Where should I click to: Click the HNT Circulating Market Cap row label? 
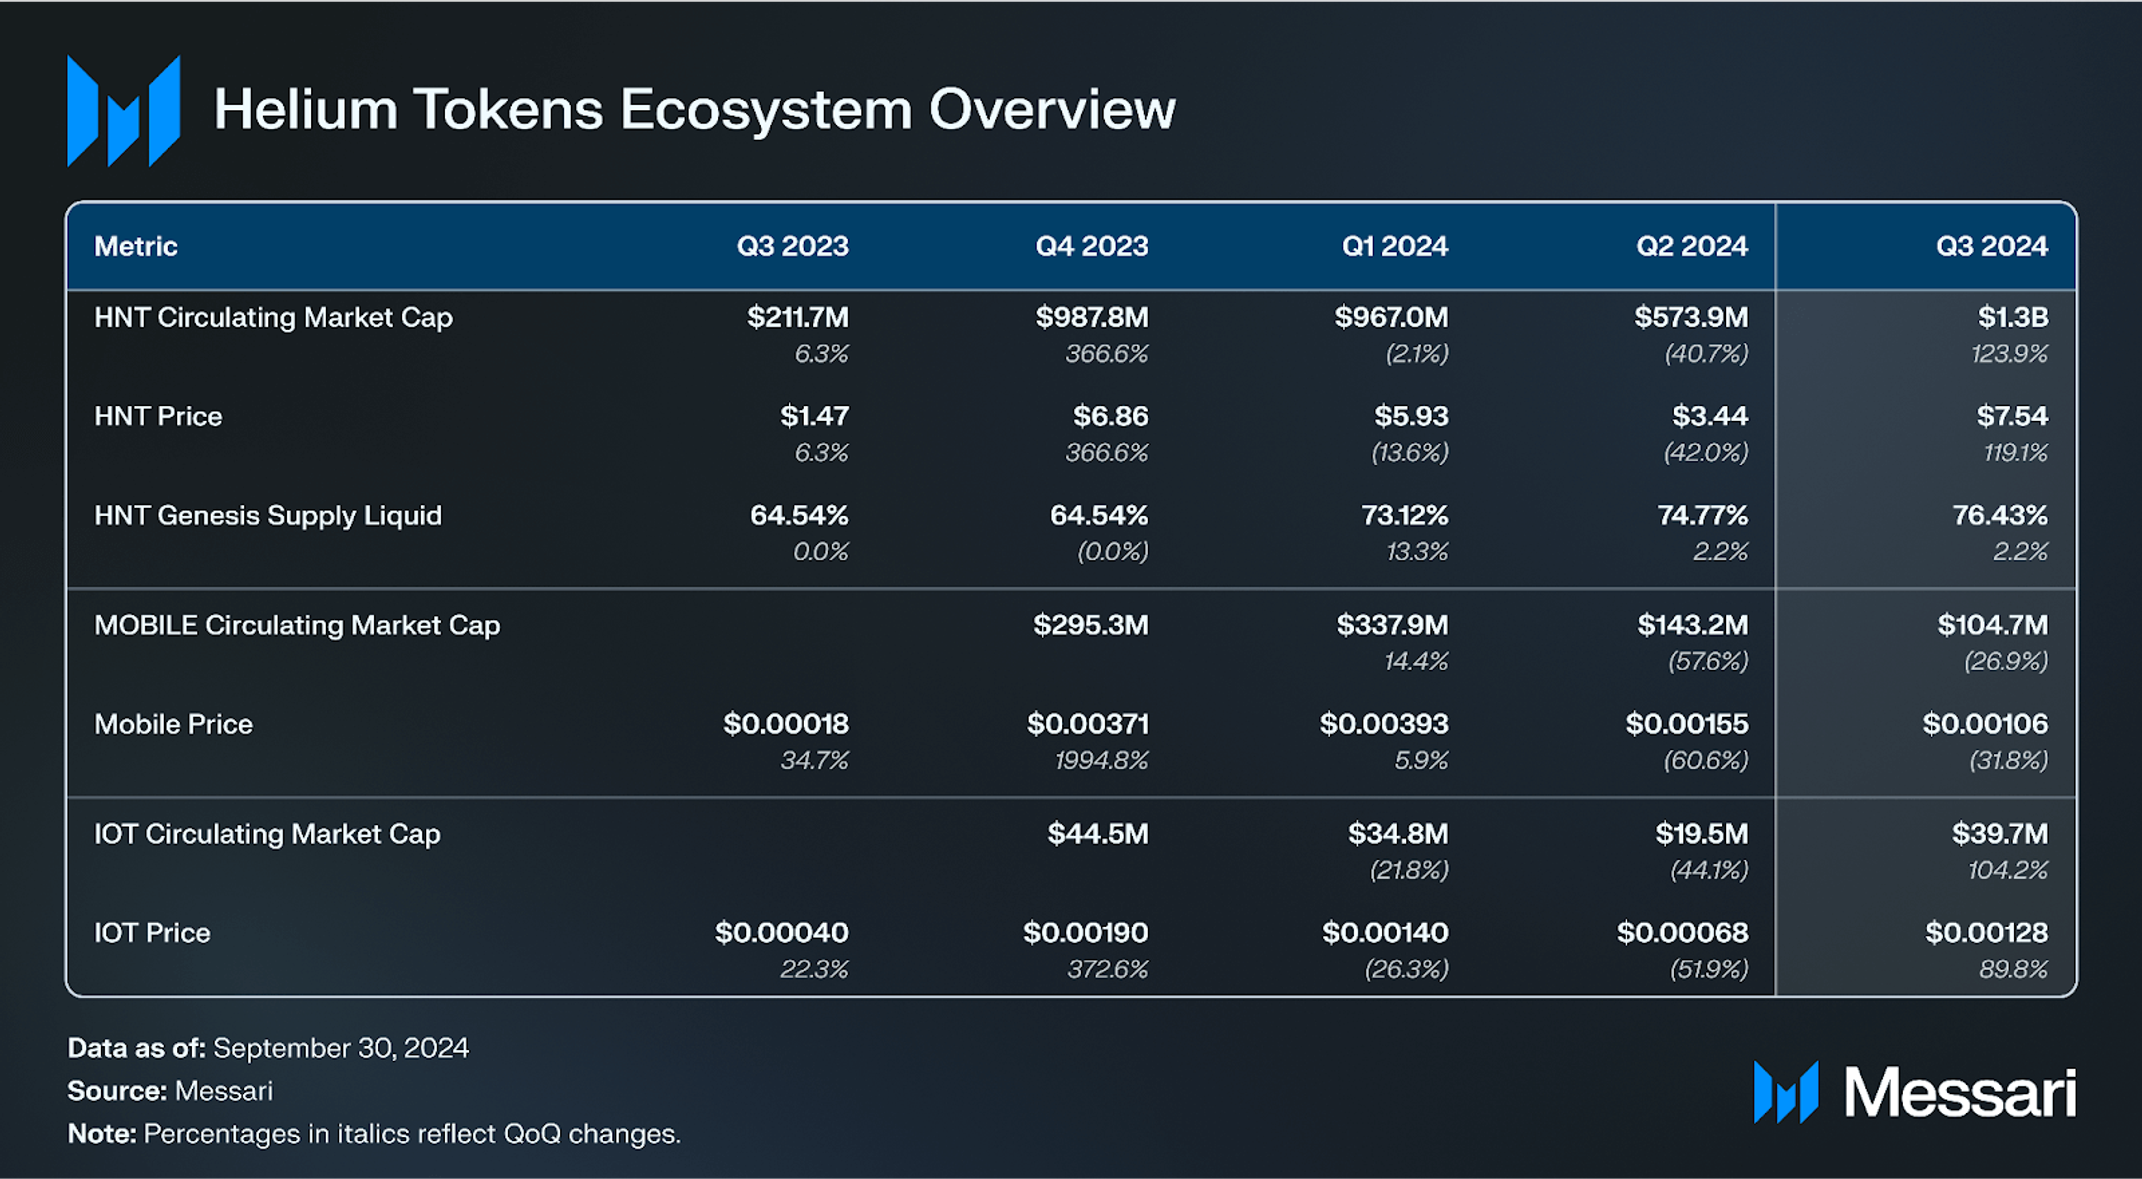point(273,317)
